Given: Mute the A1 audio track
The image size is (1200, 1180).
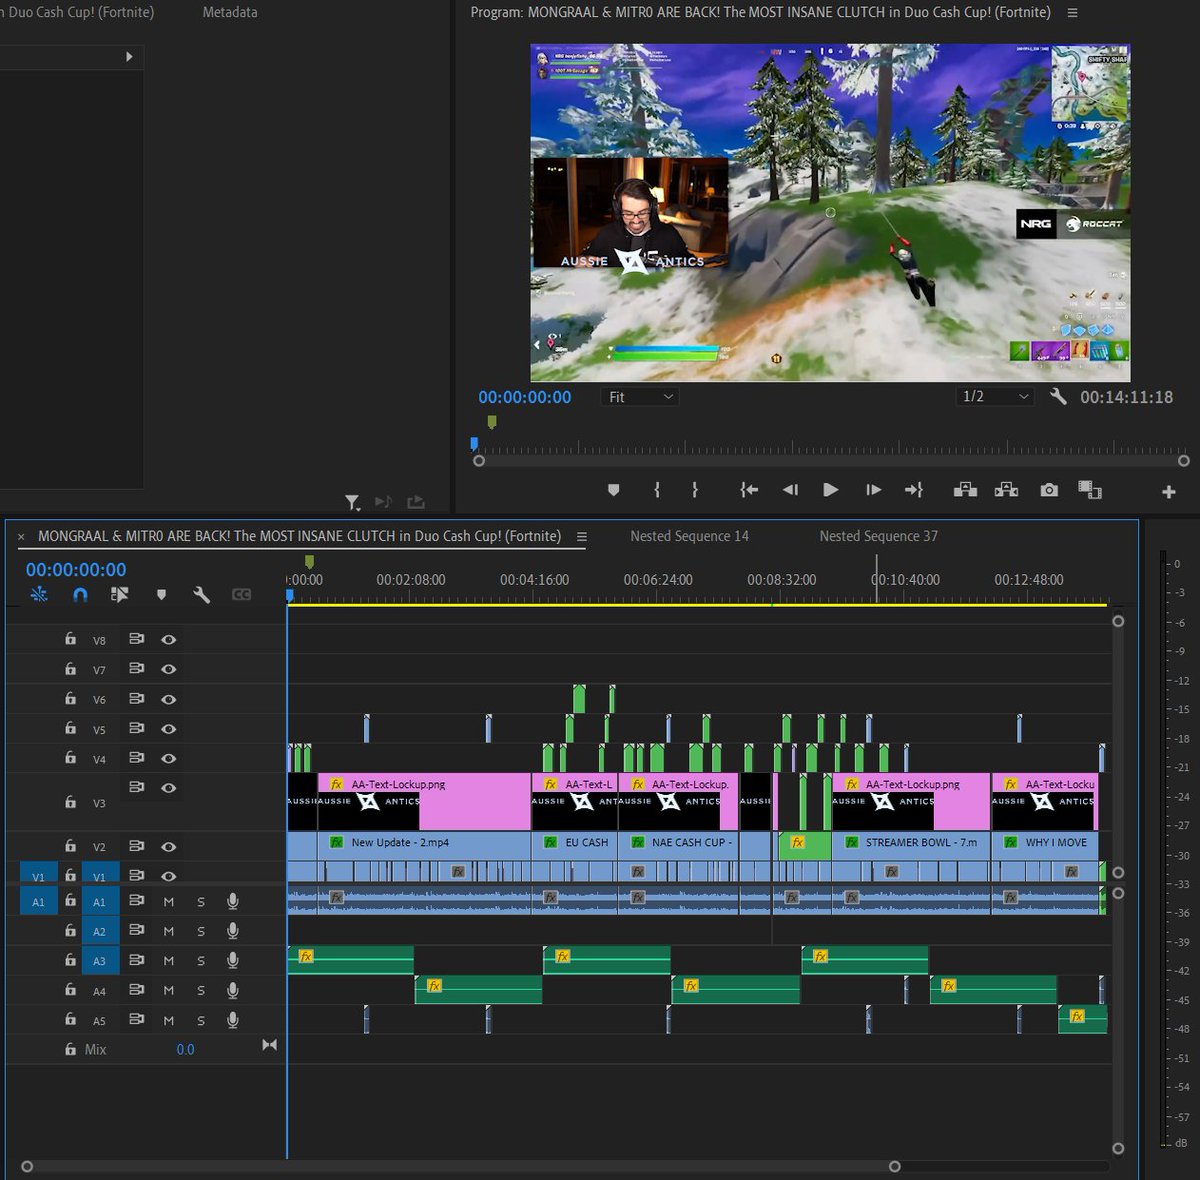Looking at the screenshot, I should pos(168,901).
